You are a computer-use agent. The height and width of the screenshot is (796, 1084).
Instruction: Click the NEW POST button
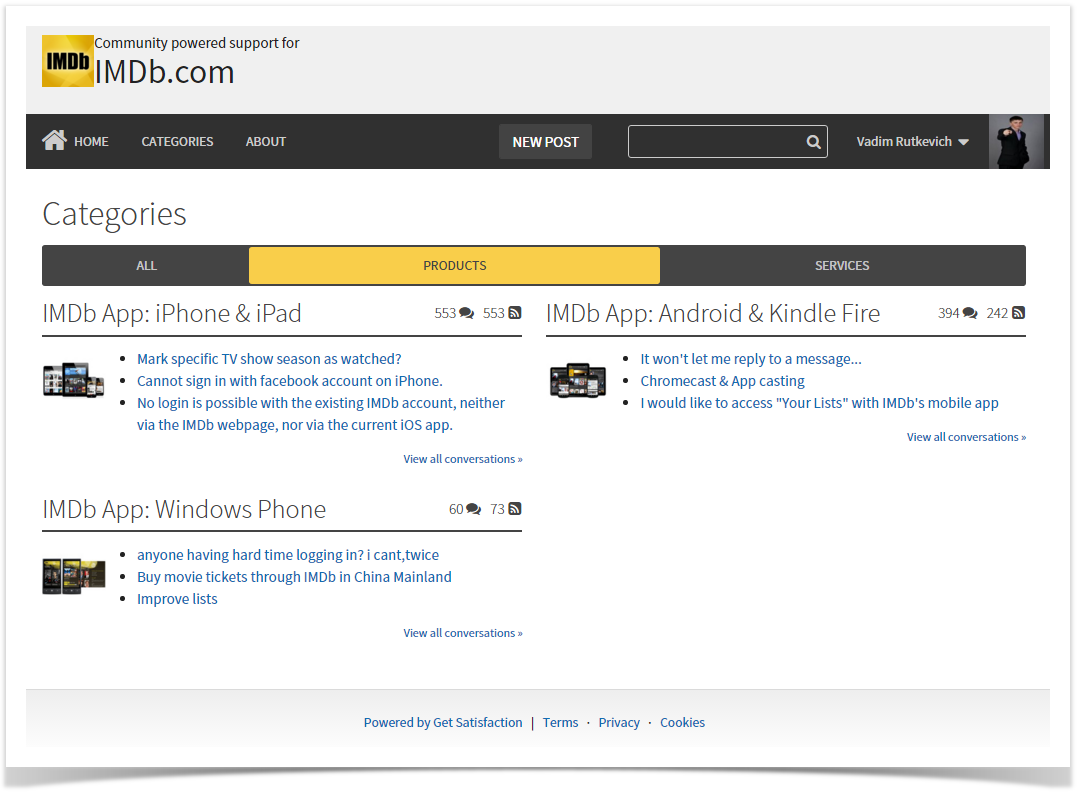[x=545, y=142]
